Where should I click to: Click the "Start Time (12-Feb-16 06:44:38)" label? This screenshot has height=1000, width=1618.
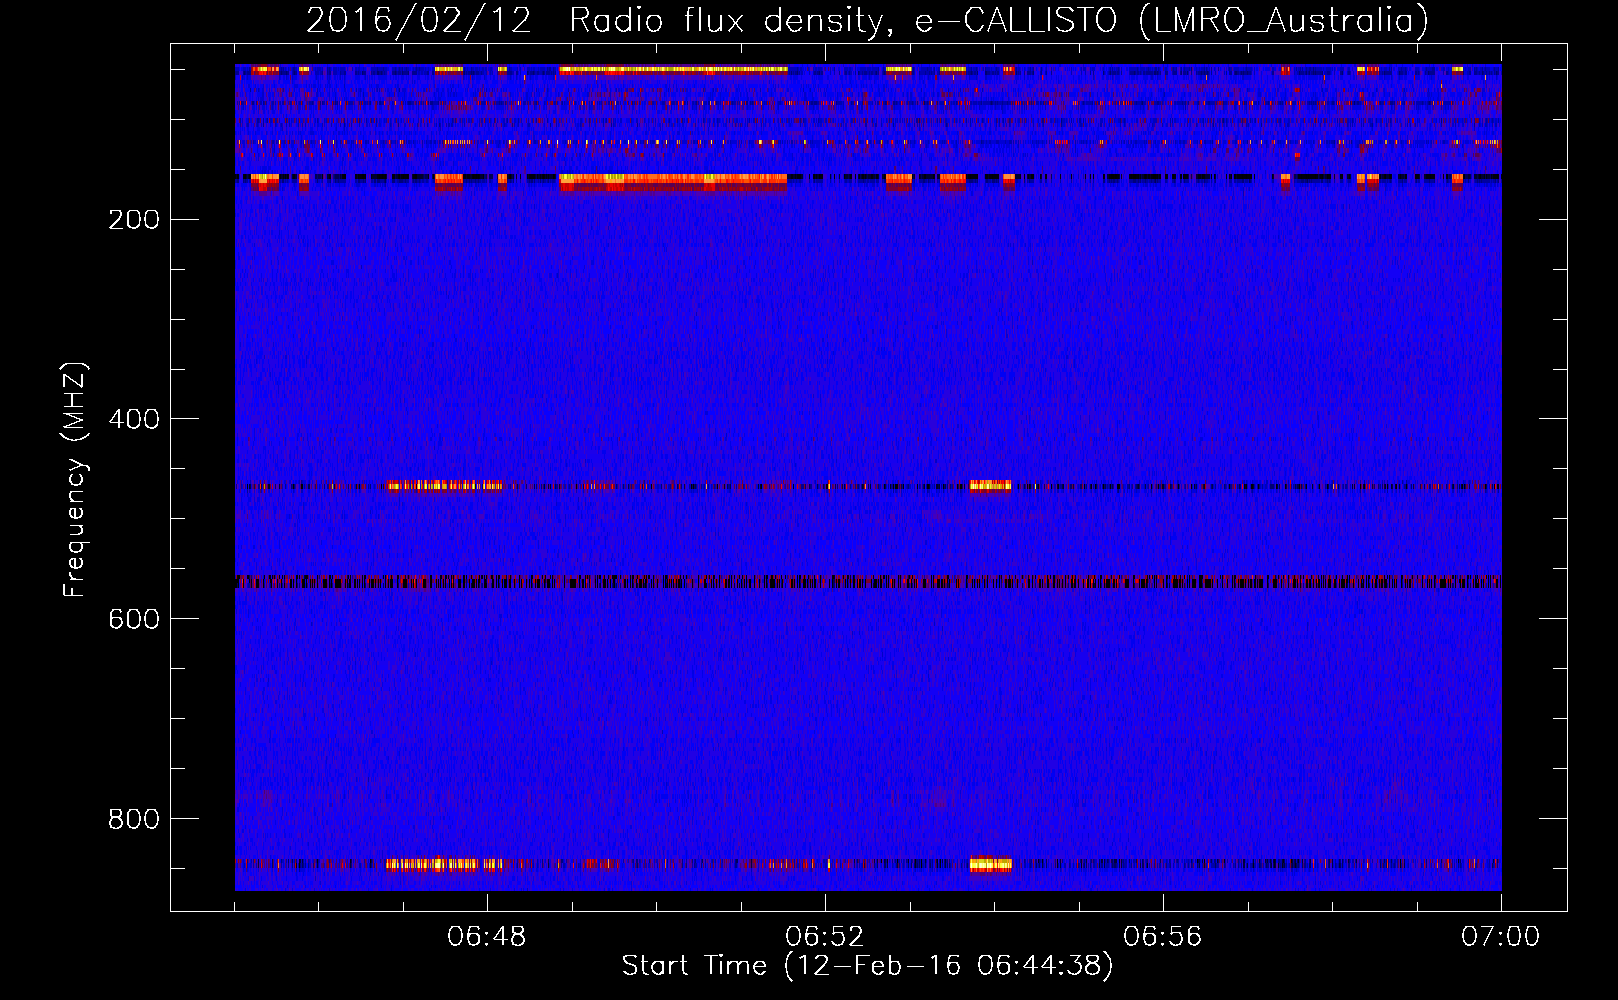tap(867, 966)
